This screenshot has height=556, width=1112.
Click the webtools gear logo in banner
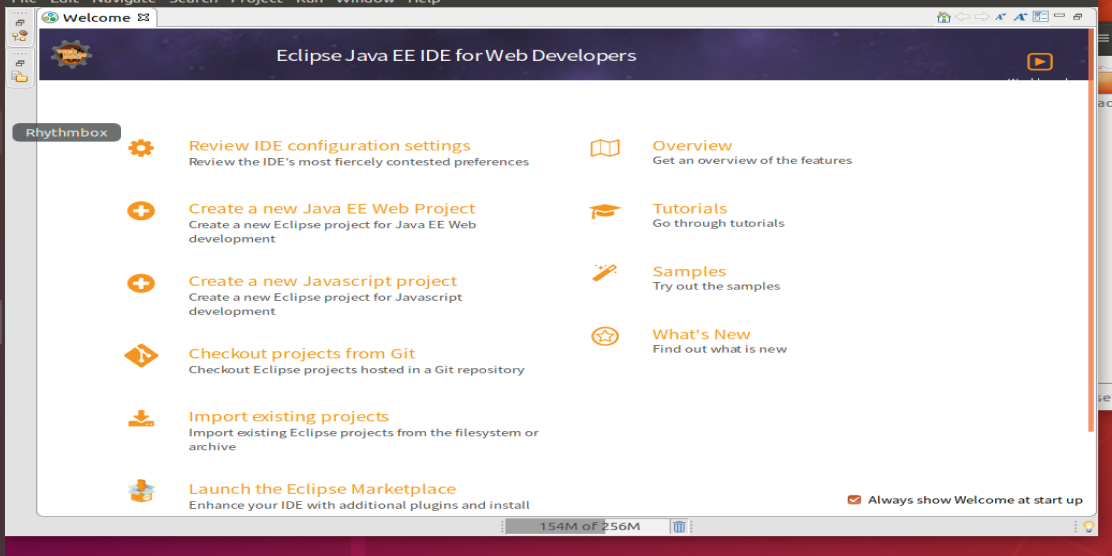pos(72,54)
